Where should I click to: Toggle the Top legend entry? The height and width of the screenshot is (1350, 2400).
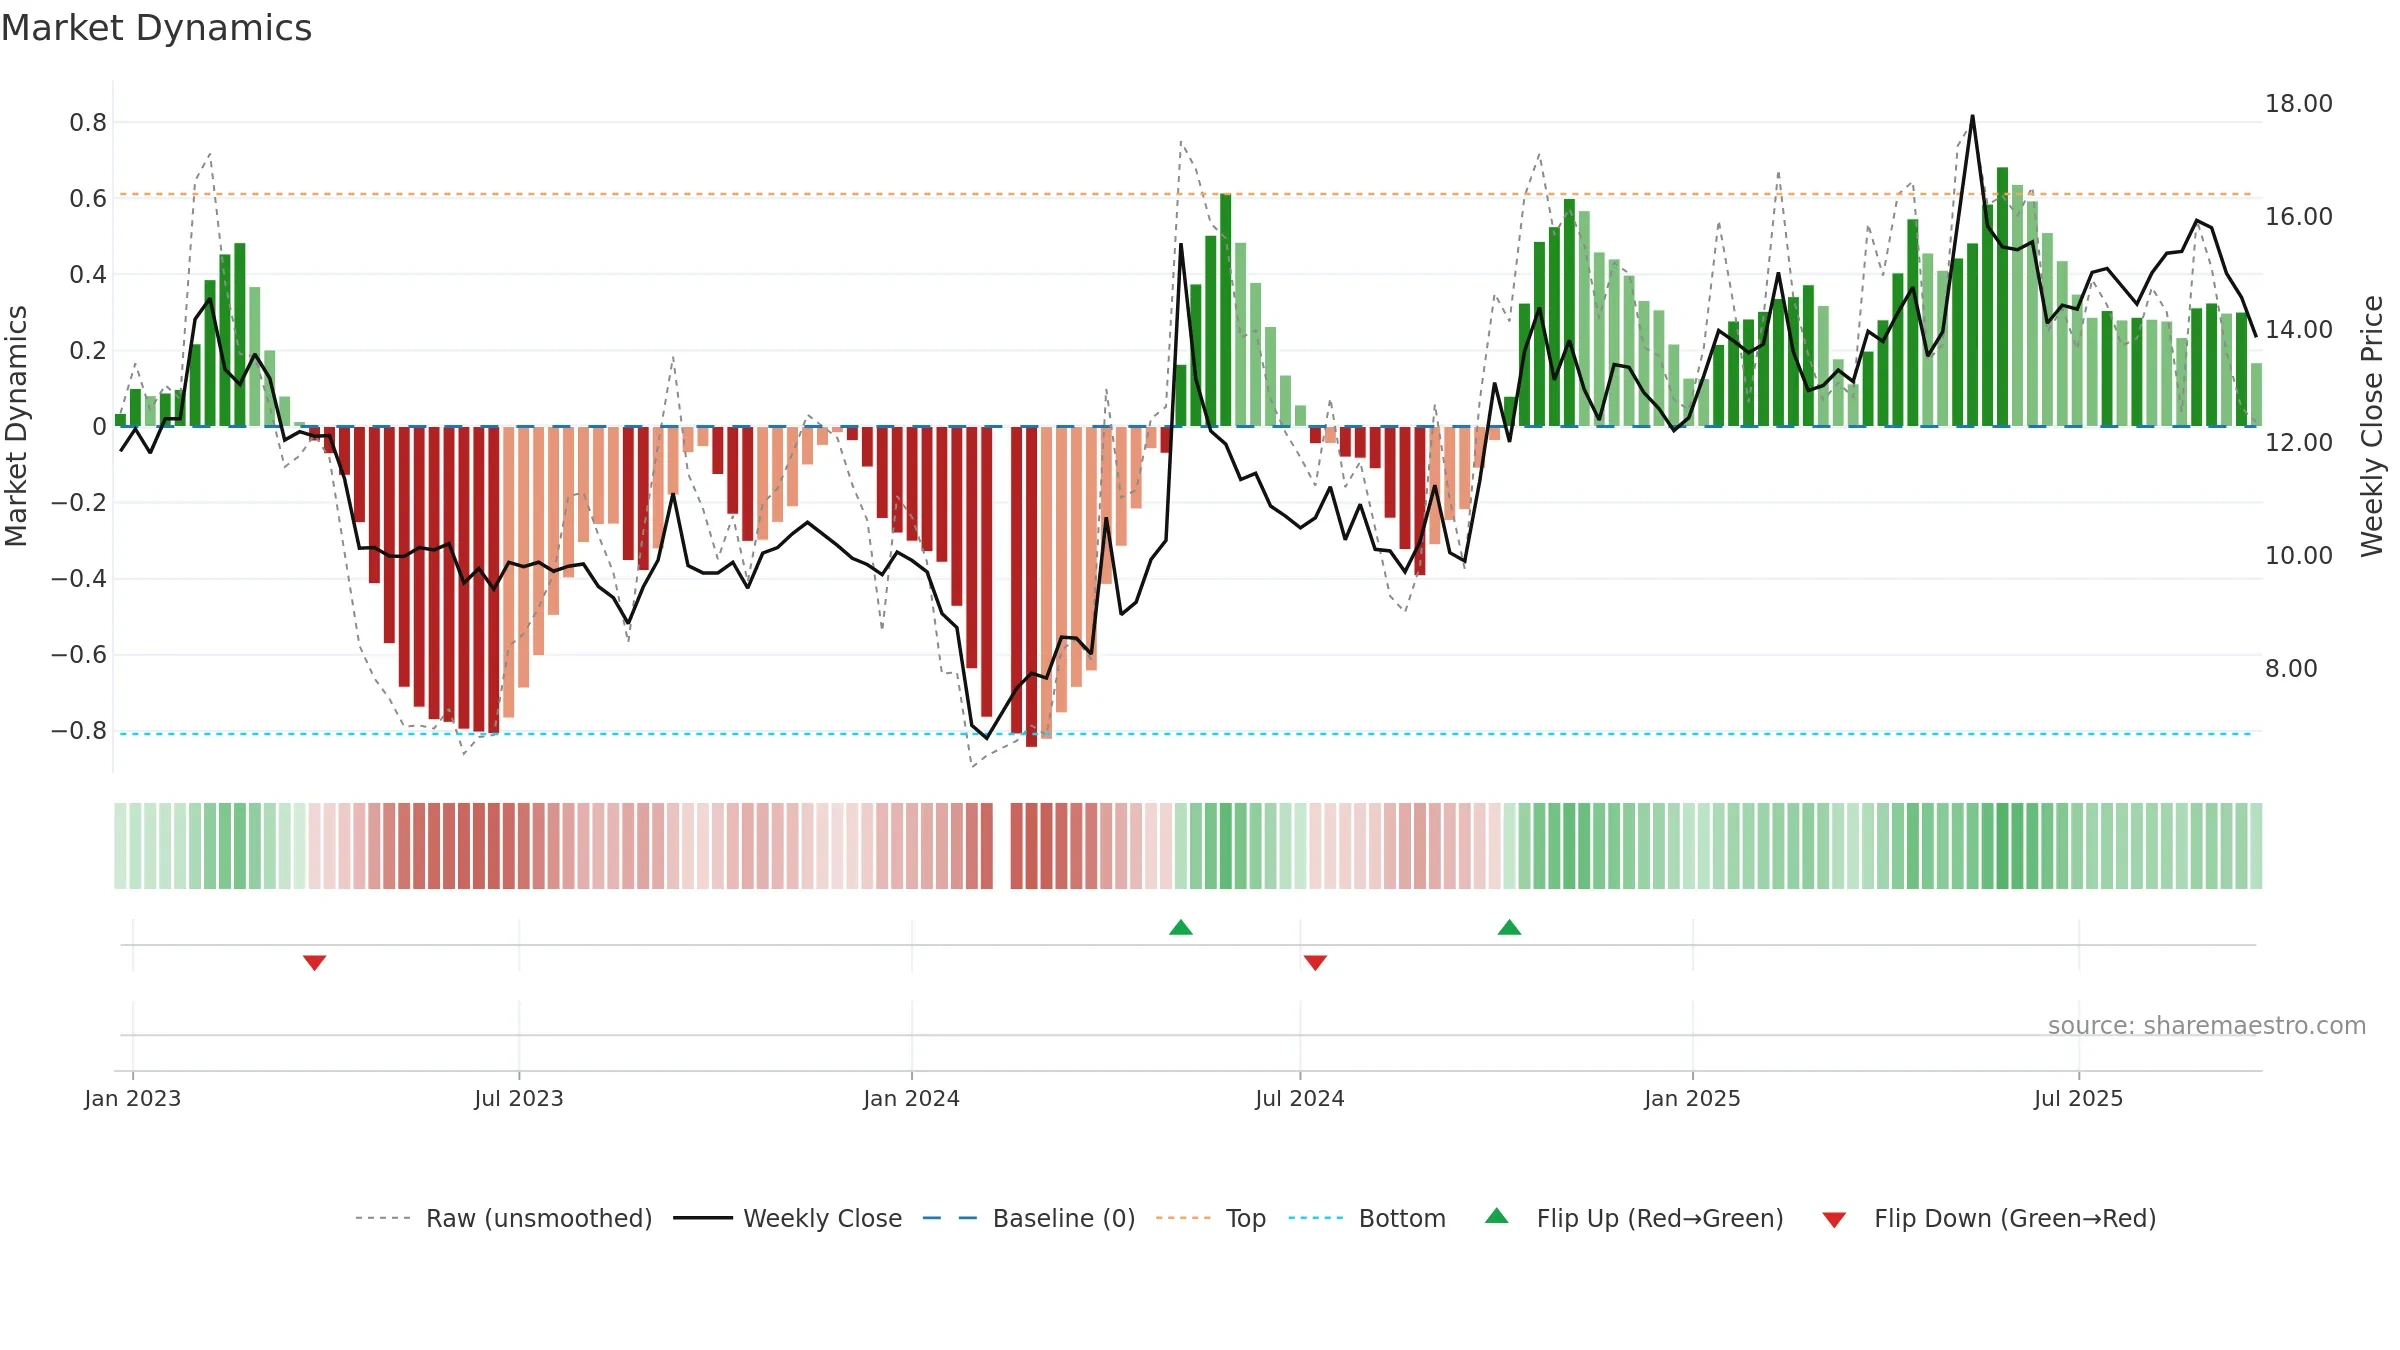point(1211,1218)
